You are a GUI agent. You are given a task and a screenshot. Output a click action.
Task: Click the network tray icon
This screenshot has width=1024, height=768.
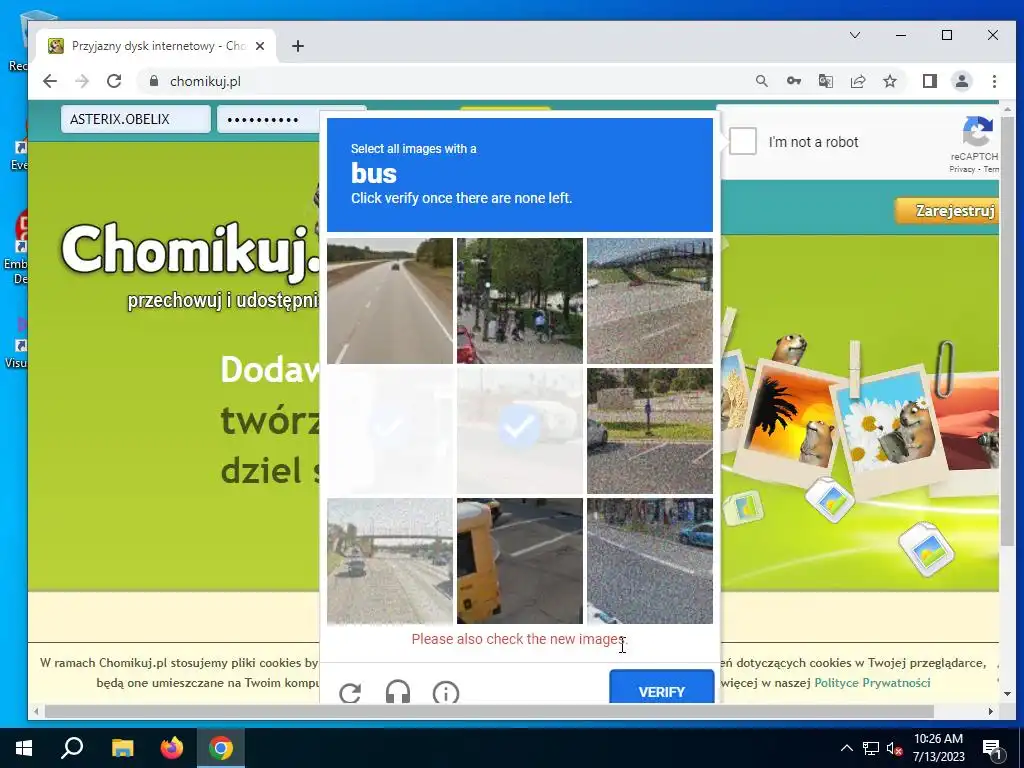pyautogui.click(x=871, y=748)
